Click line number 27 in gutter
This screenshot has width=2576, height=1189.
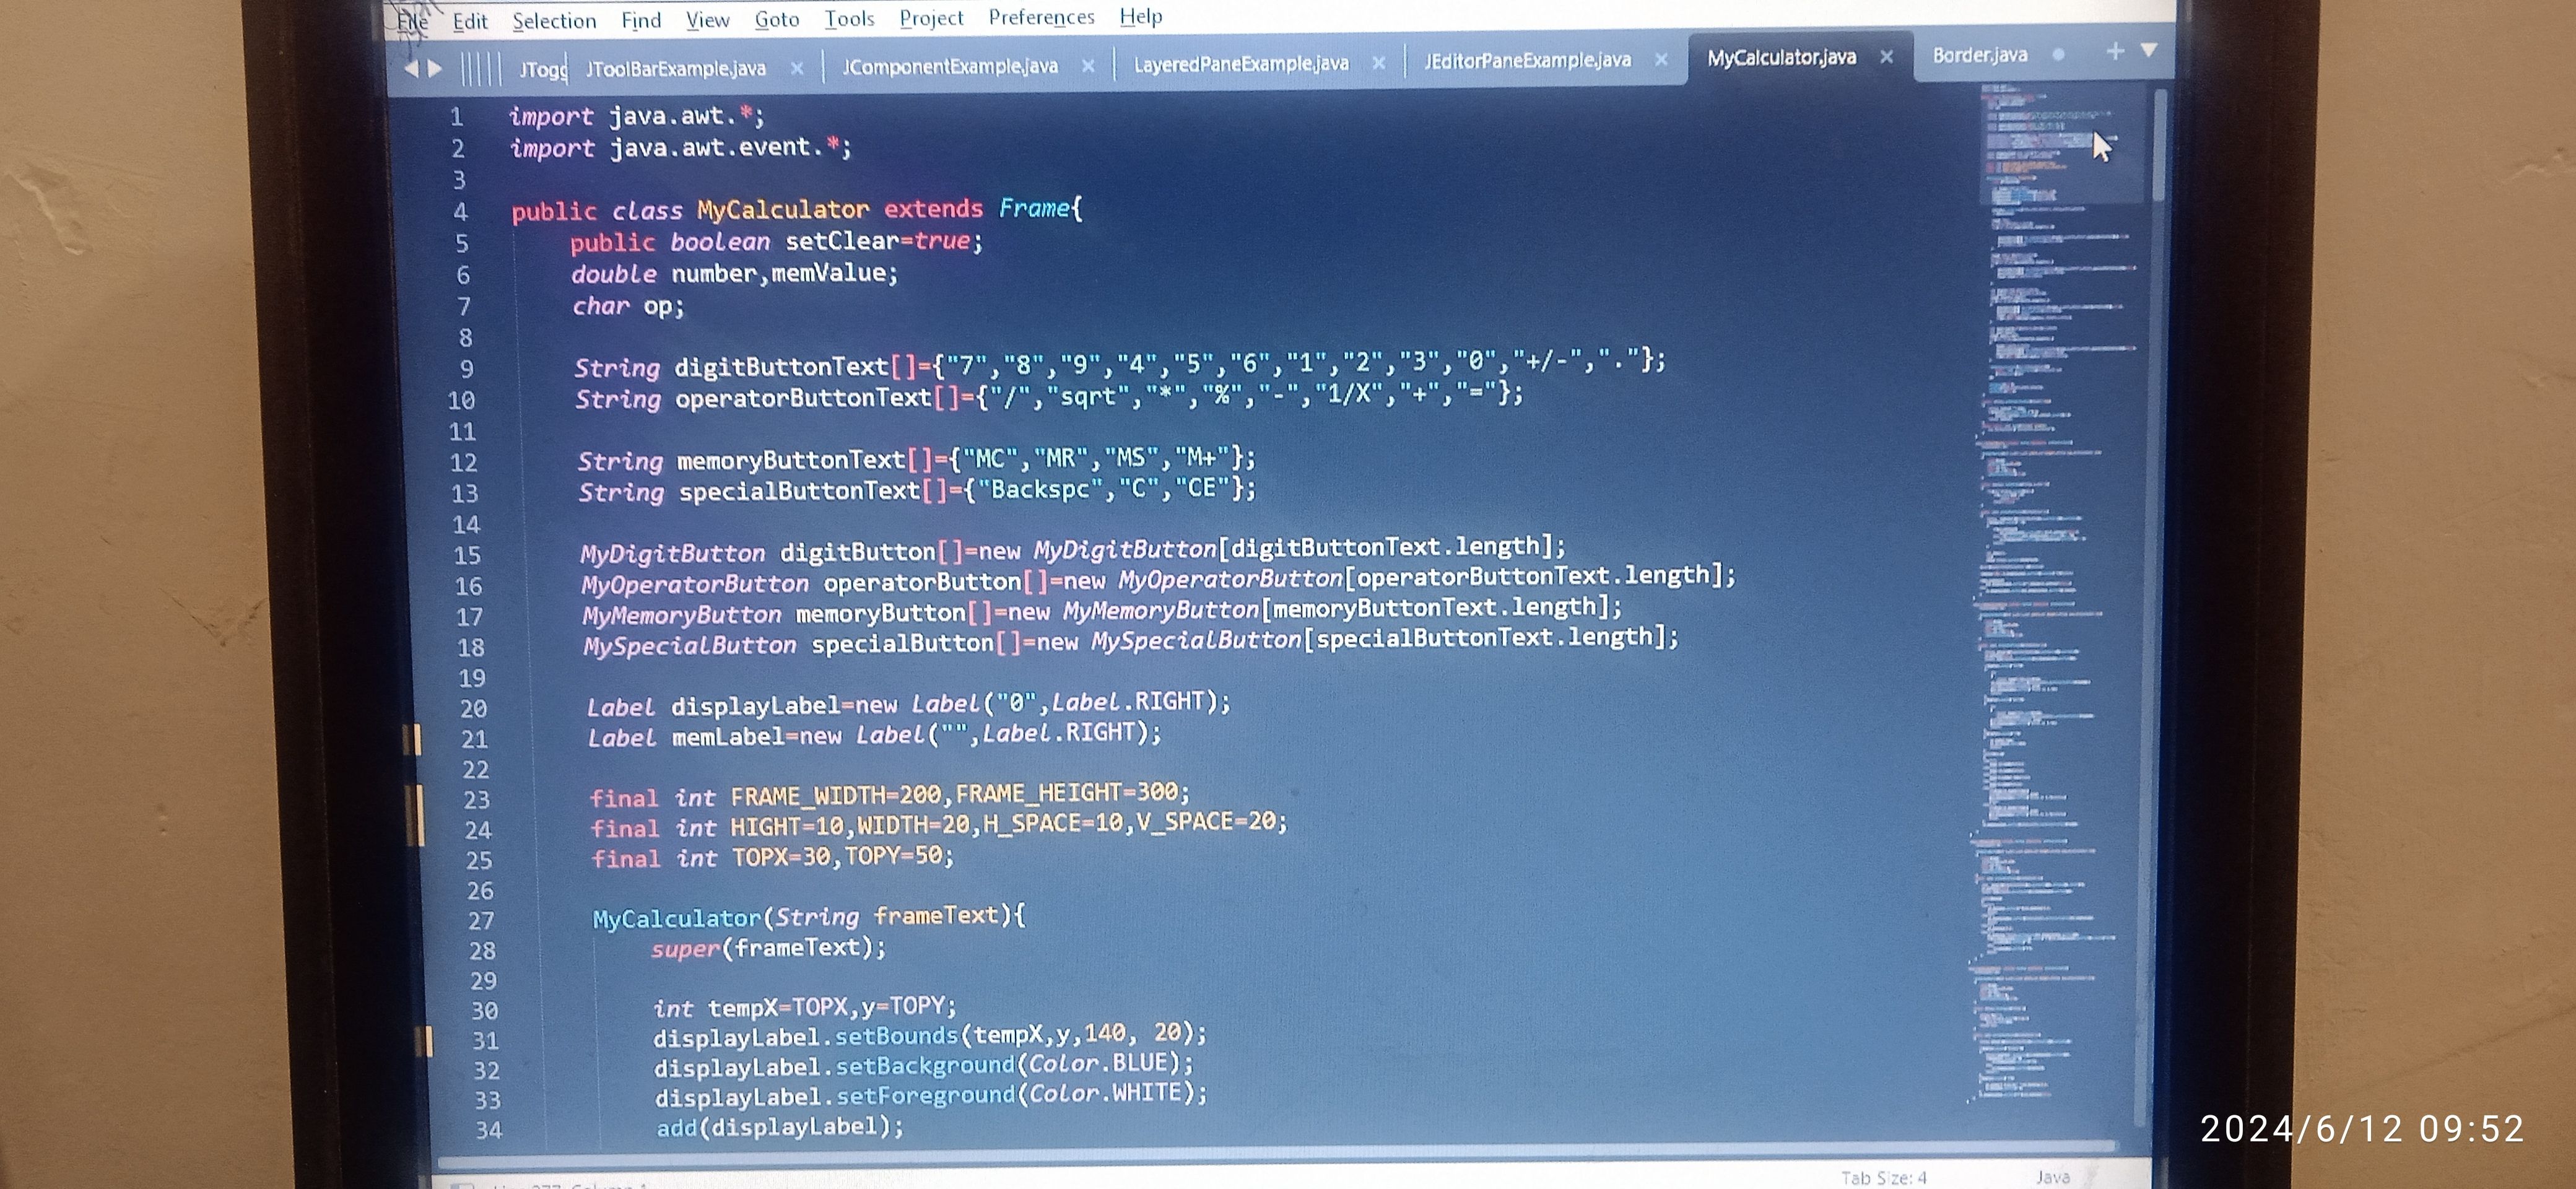(x=480, y=921)
